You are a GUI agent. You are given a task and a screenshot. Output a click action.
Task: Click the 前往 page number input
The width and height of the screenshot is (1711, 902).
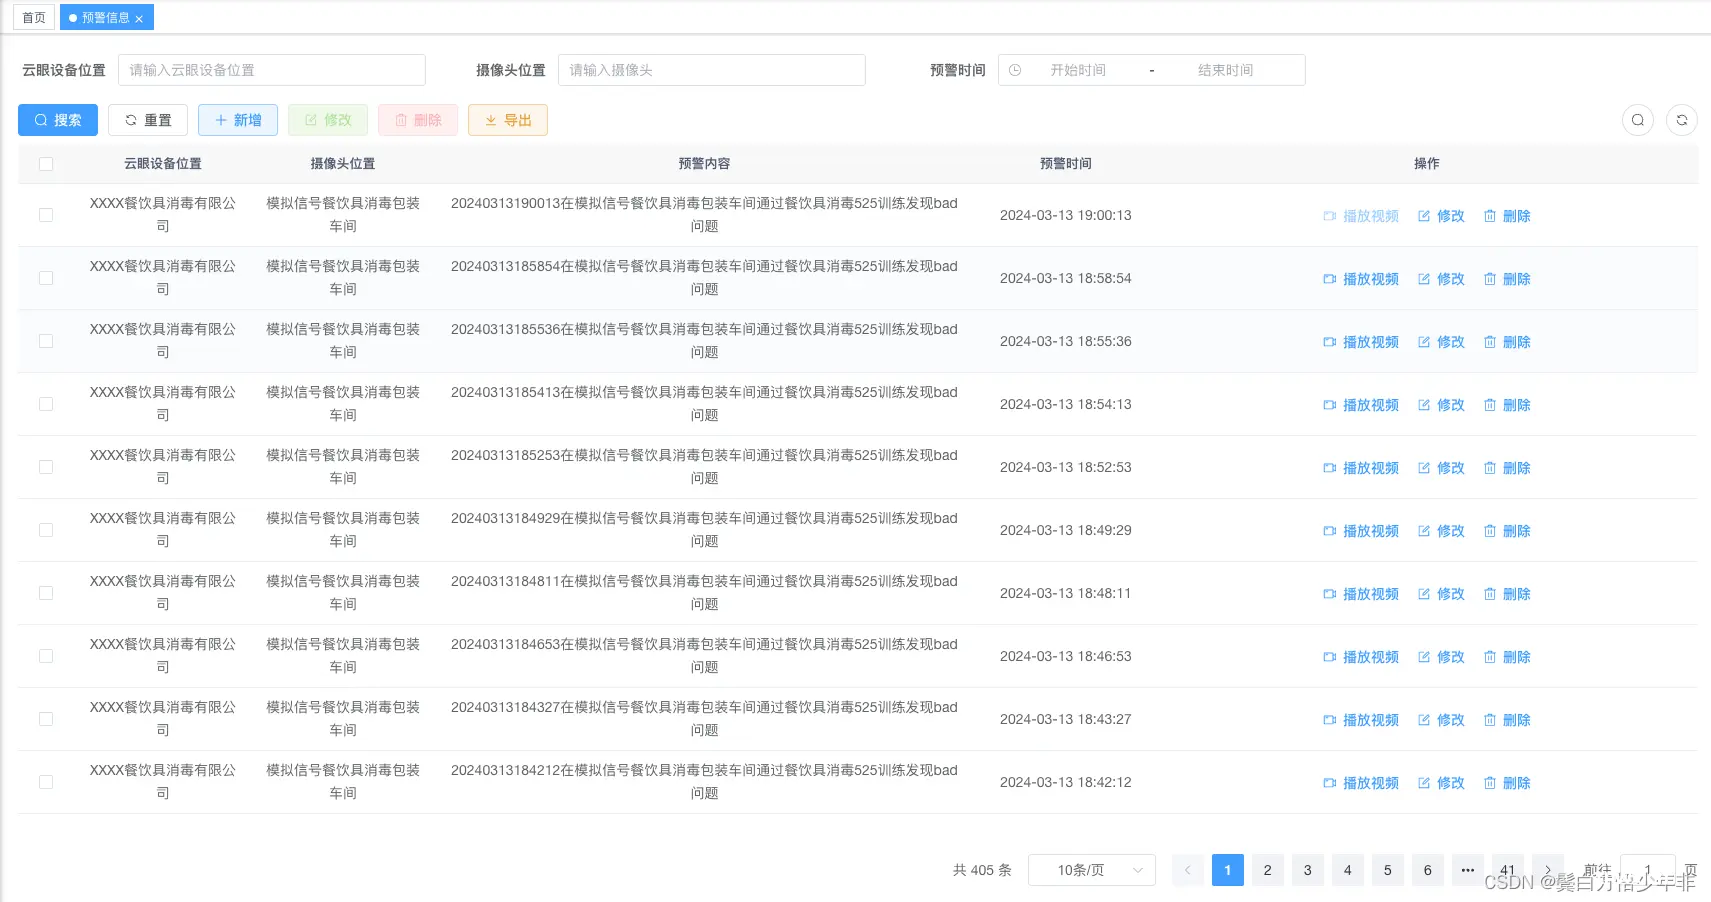1648,870
